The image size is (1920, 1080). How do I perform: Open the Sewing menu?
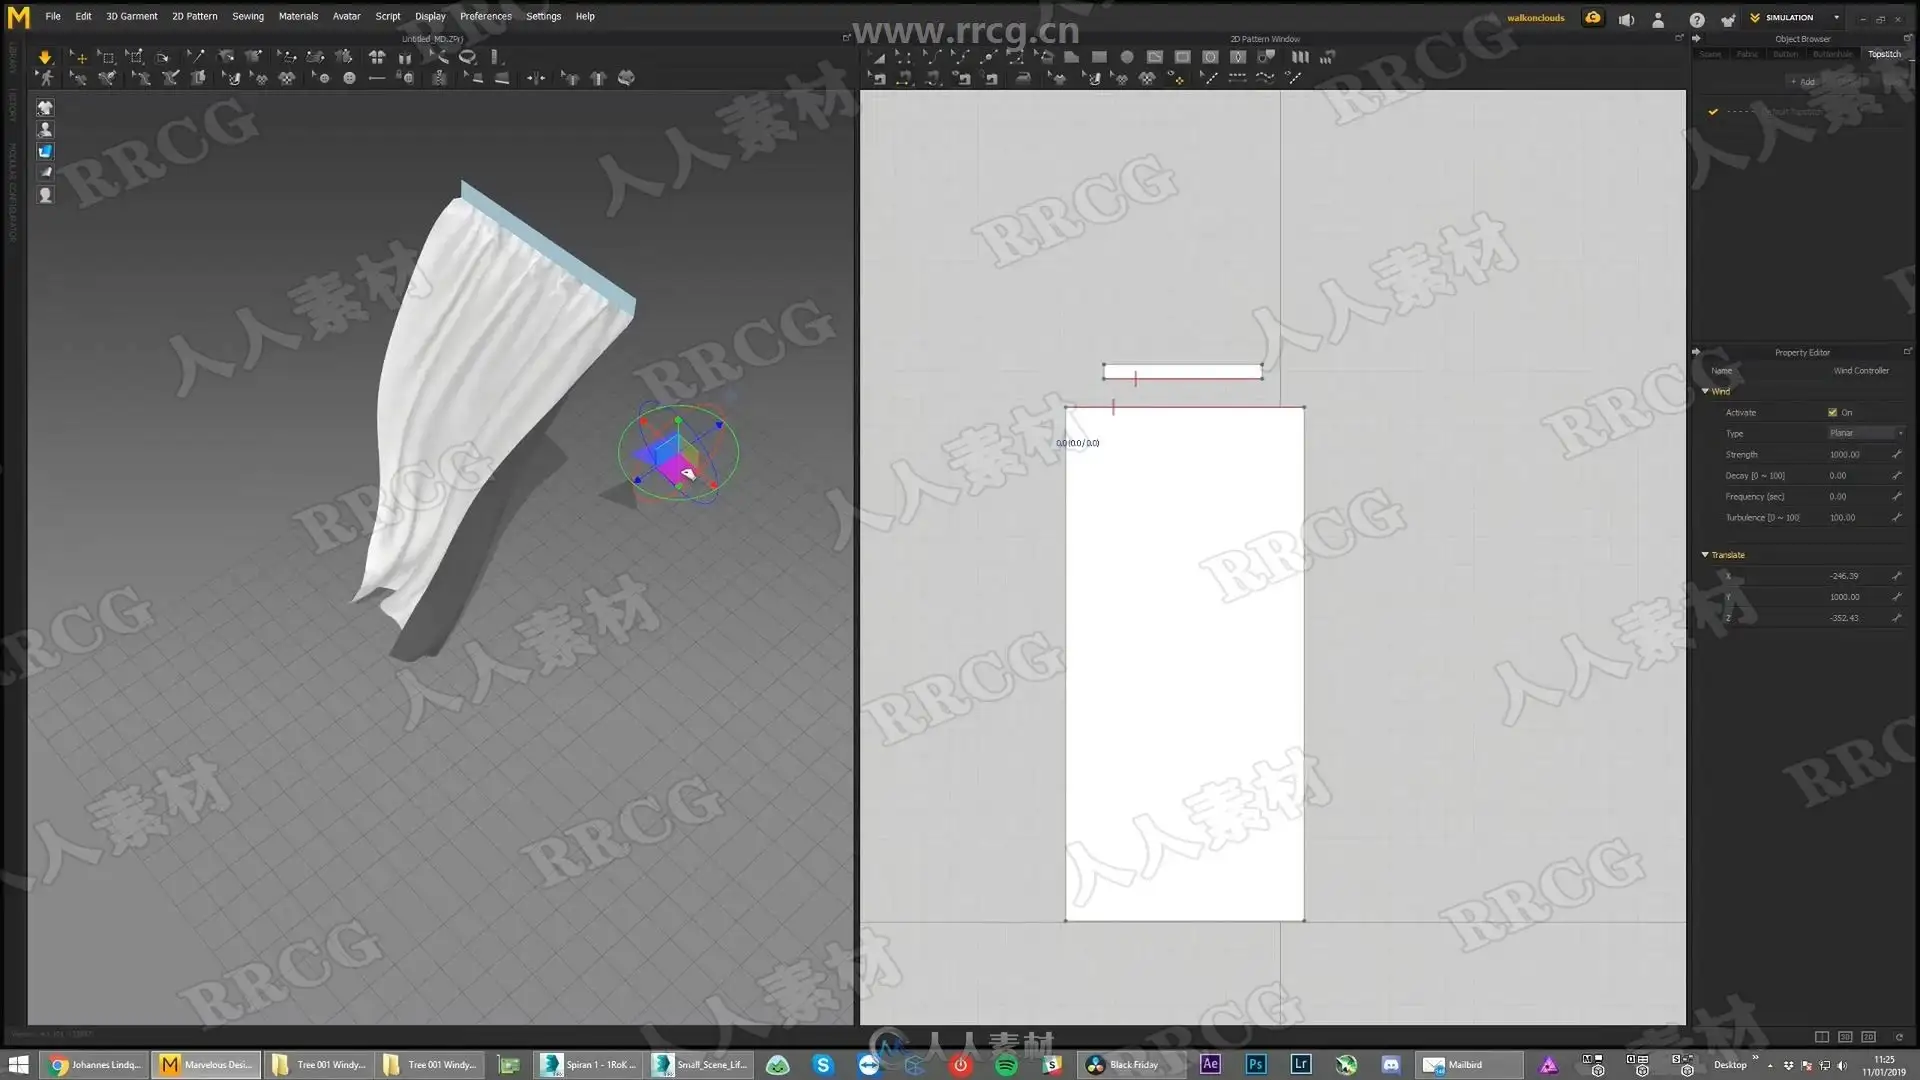(248, 16)
